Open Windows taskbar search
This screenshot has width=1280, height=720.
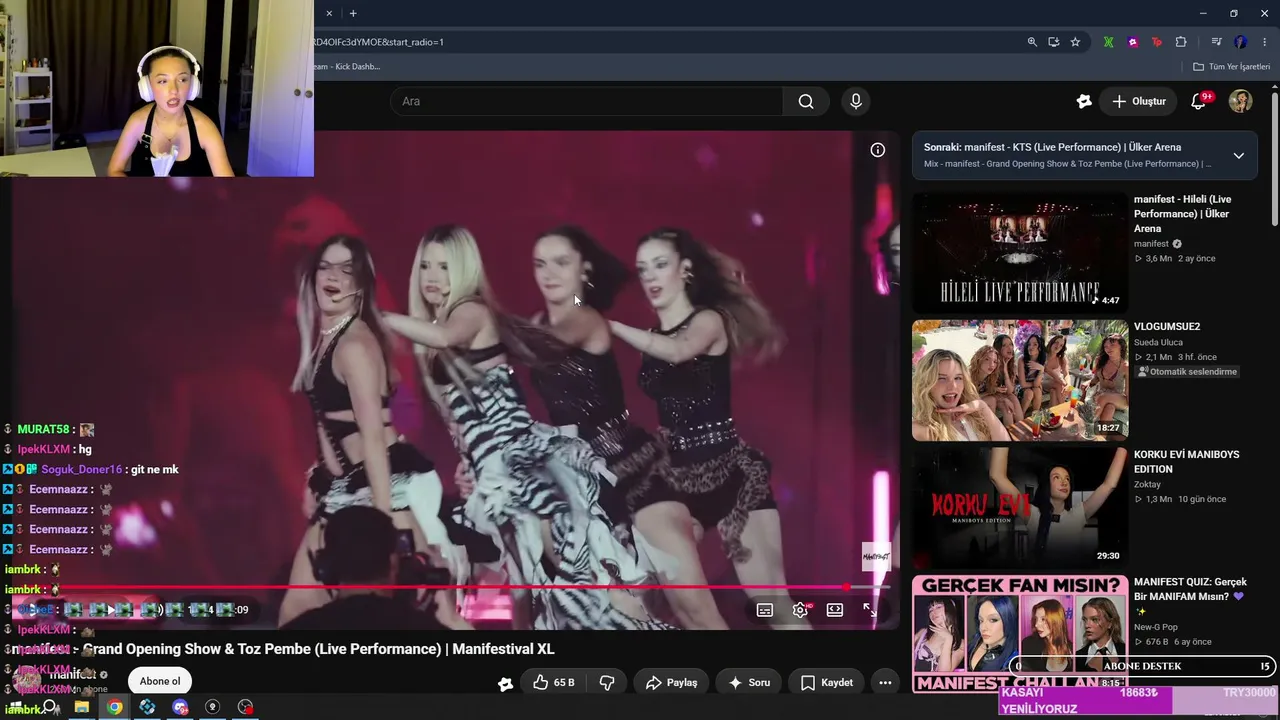click(x=49, y=707)
